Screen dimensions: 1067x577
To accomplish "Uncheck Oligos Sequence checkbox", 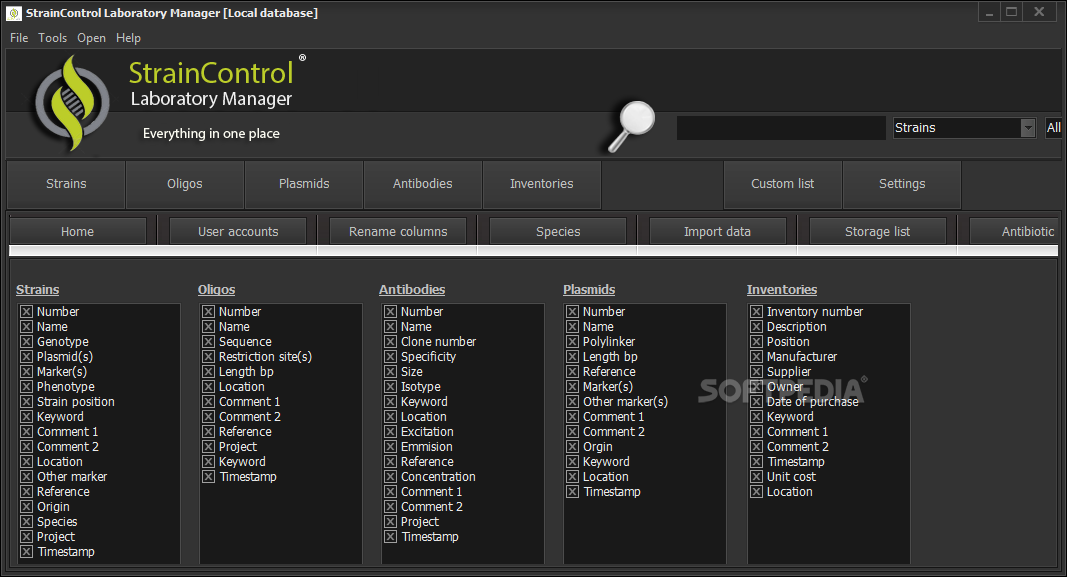I will (208, 342).
